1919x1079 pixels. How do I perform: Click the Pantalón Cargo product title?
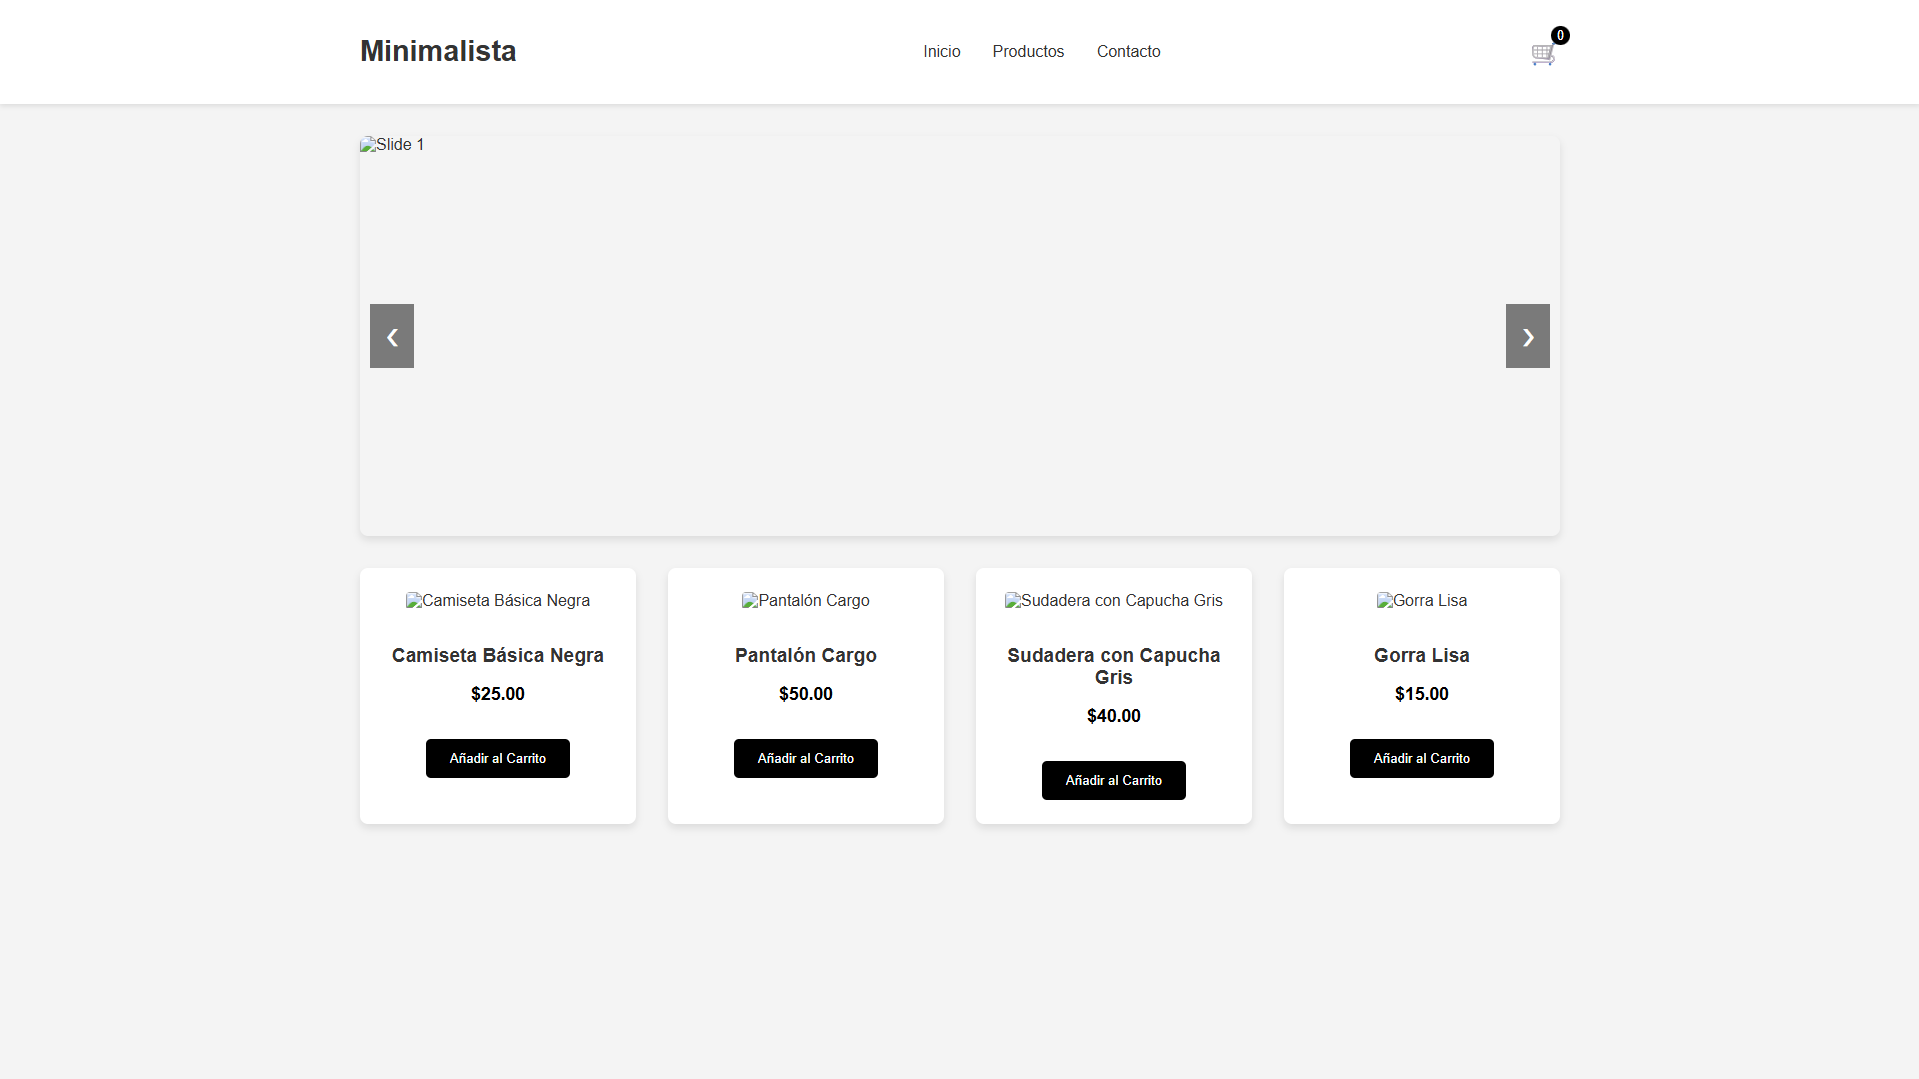pyautogui.click(x=806, y=655)
